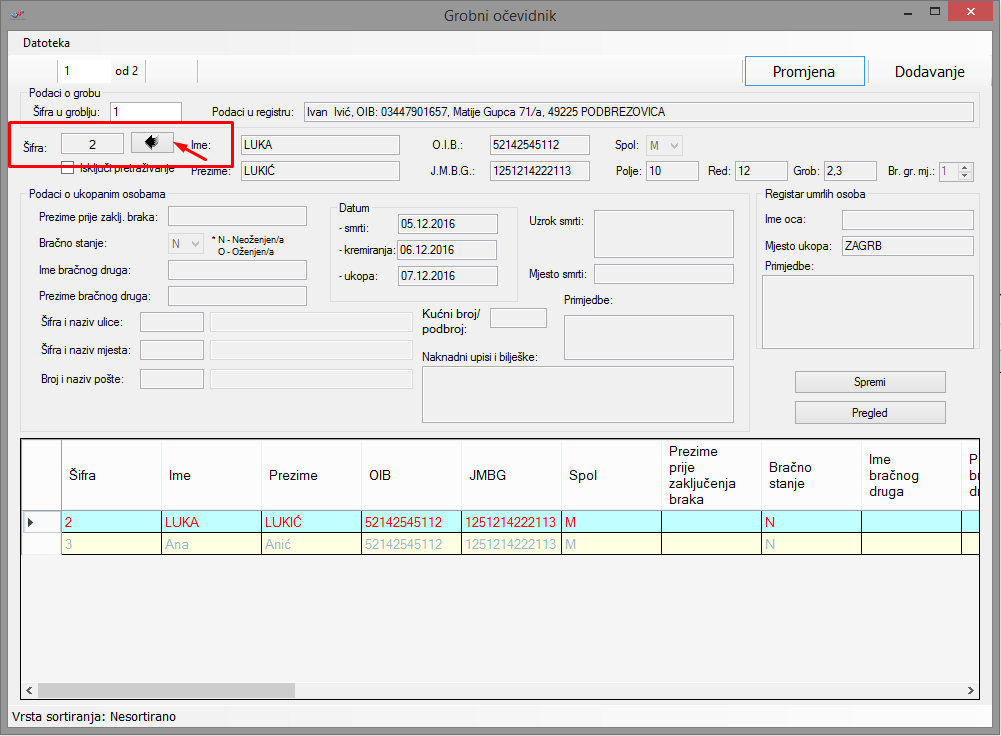The image size is (1001, 736).
Task: Expand the Bračno stanje dropdown
Action: click(x=194, y=243)
